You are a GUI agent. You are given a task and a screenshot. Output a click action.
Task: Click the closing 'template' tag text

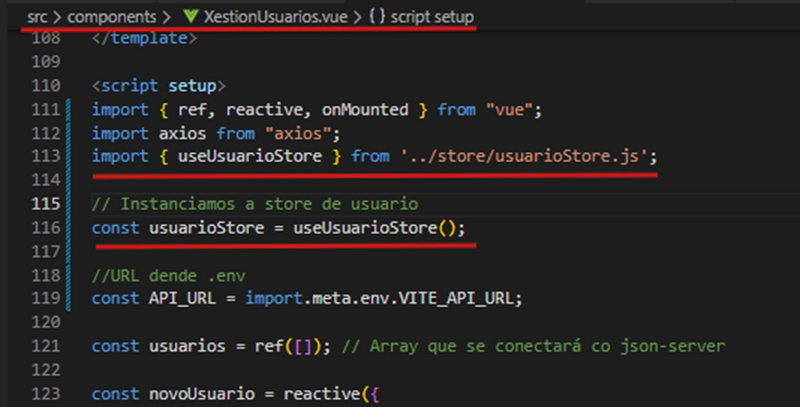144,38
